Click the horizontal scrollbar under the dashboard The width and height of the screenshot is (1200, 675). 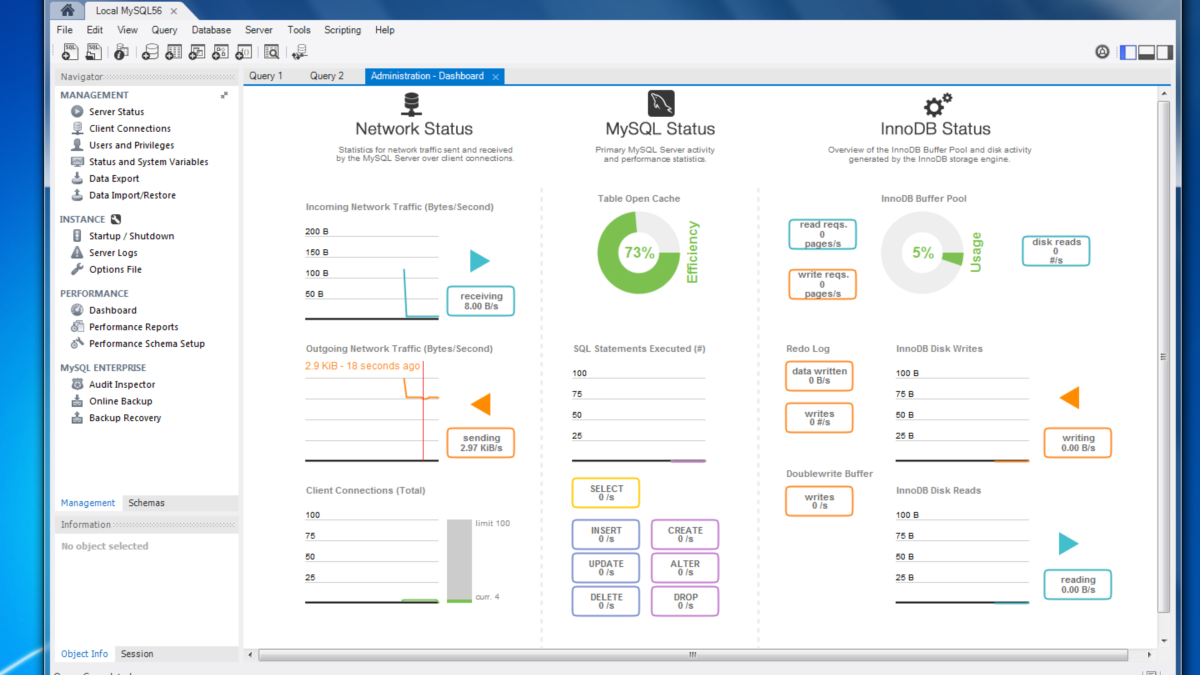[x=692, y=655]
